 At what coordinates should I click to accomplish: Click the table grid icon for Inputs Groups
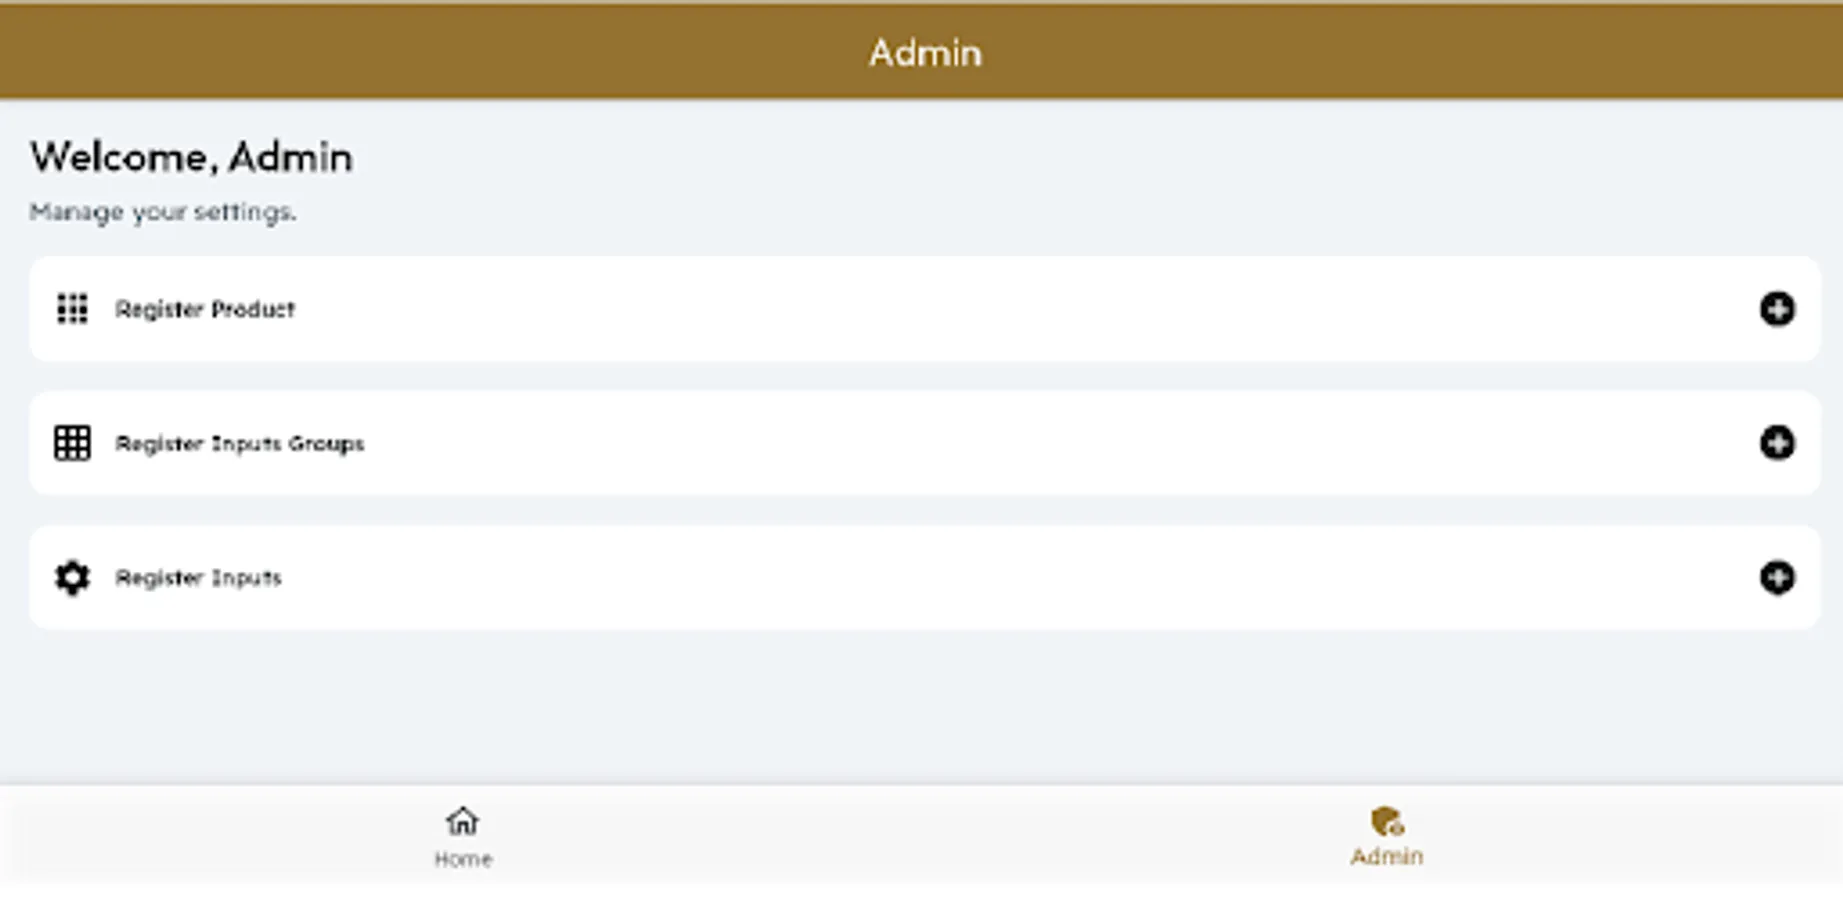pos(72,443)
